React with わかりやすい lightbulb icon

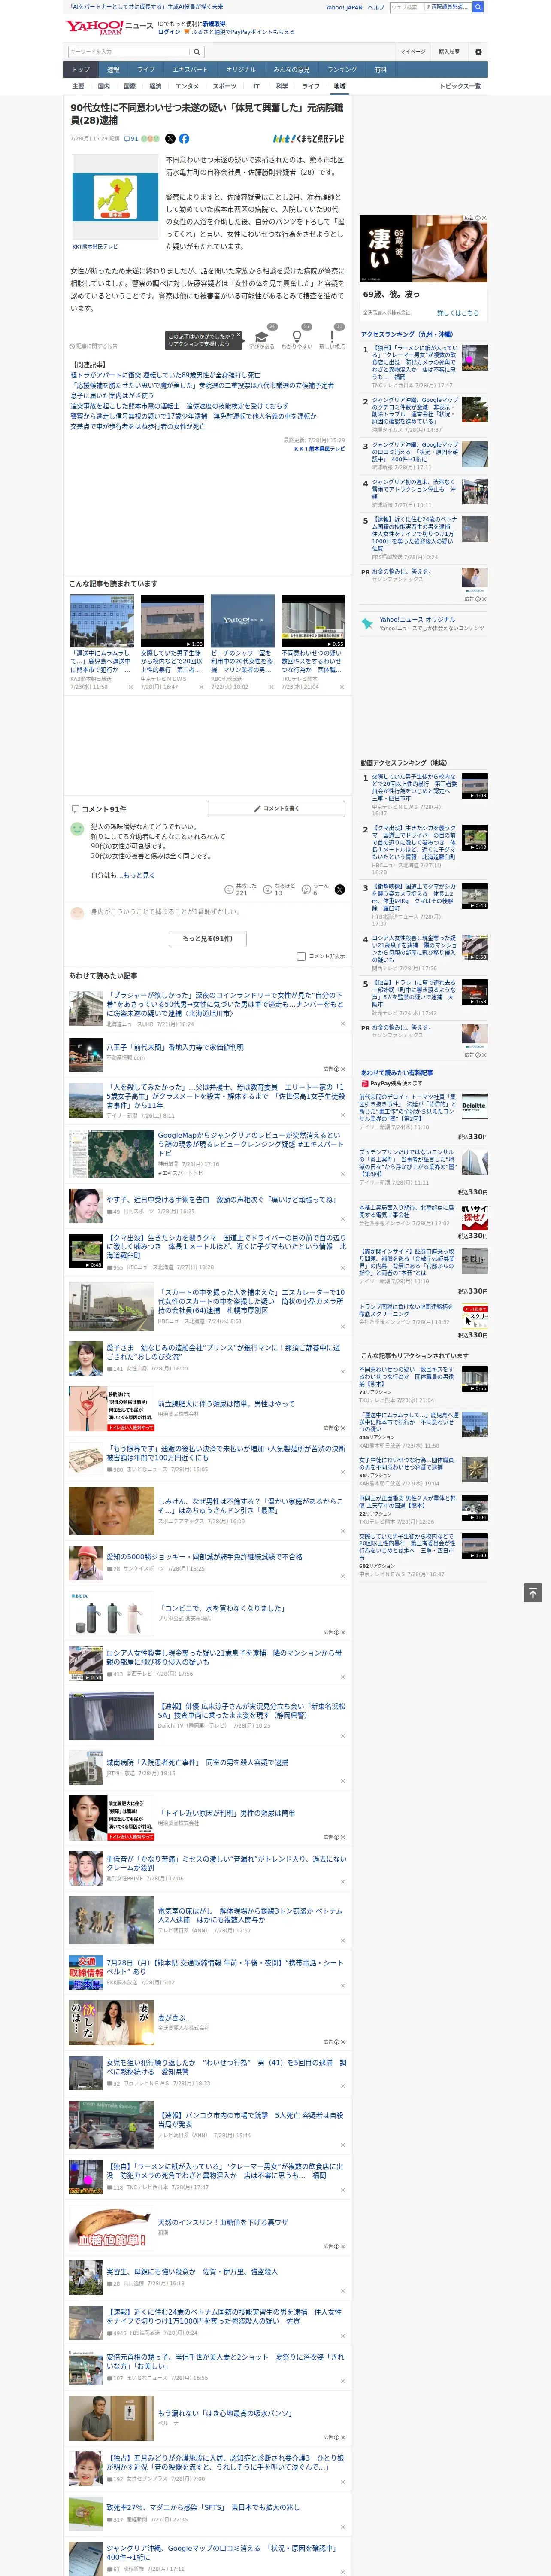pos(297,336)
